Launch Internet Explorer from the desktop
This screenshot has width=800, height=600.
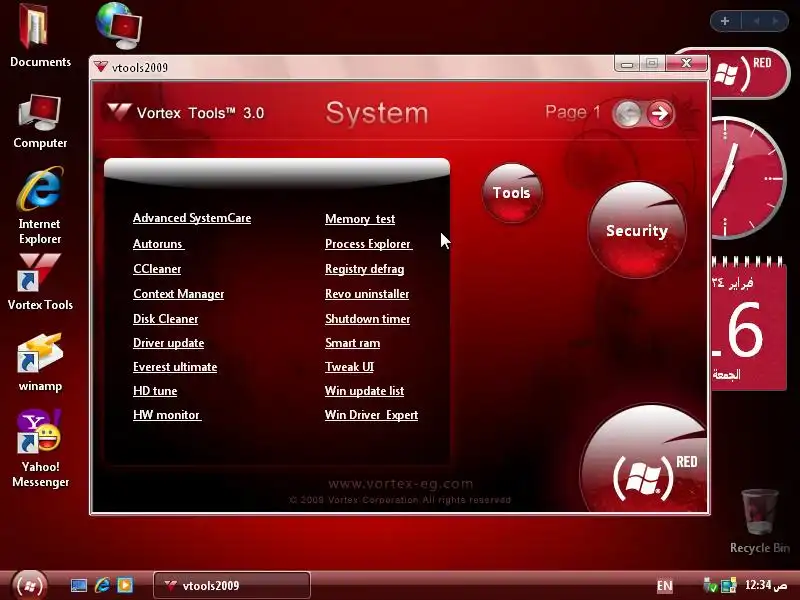point(40,205)
